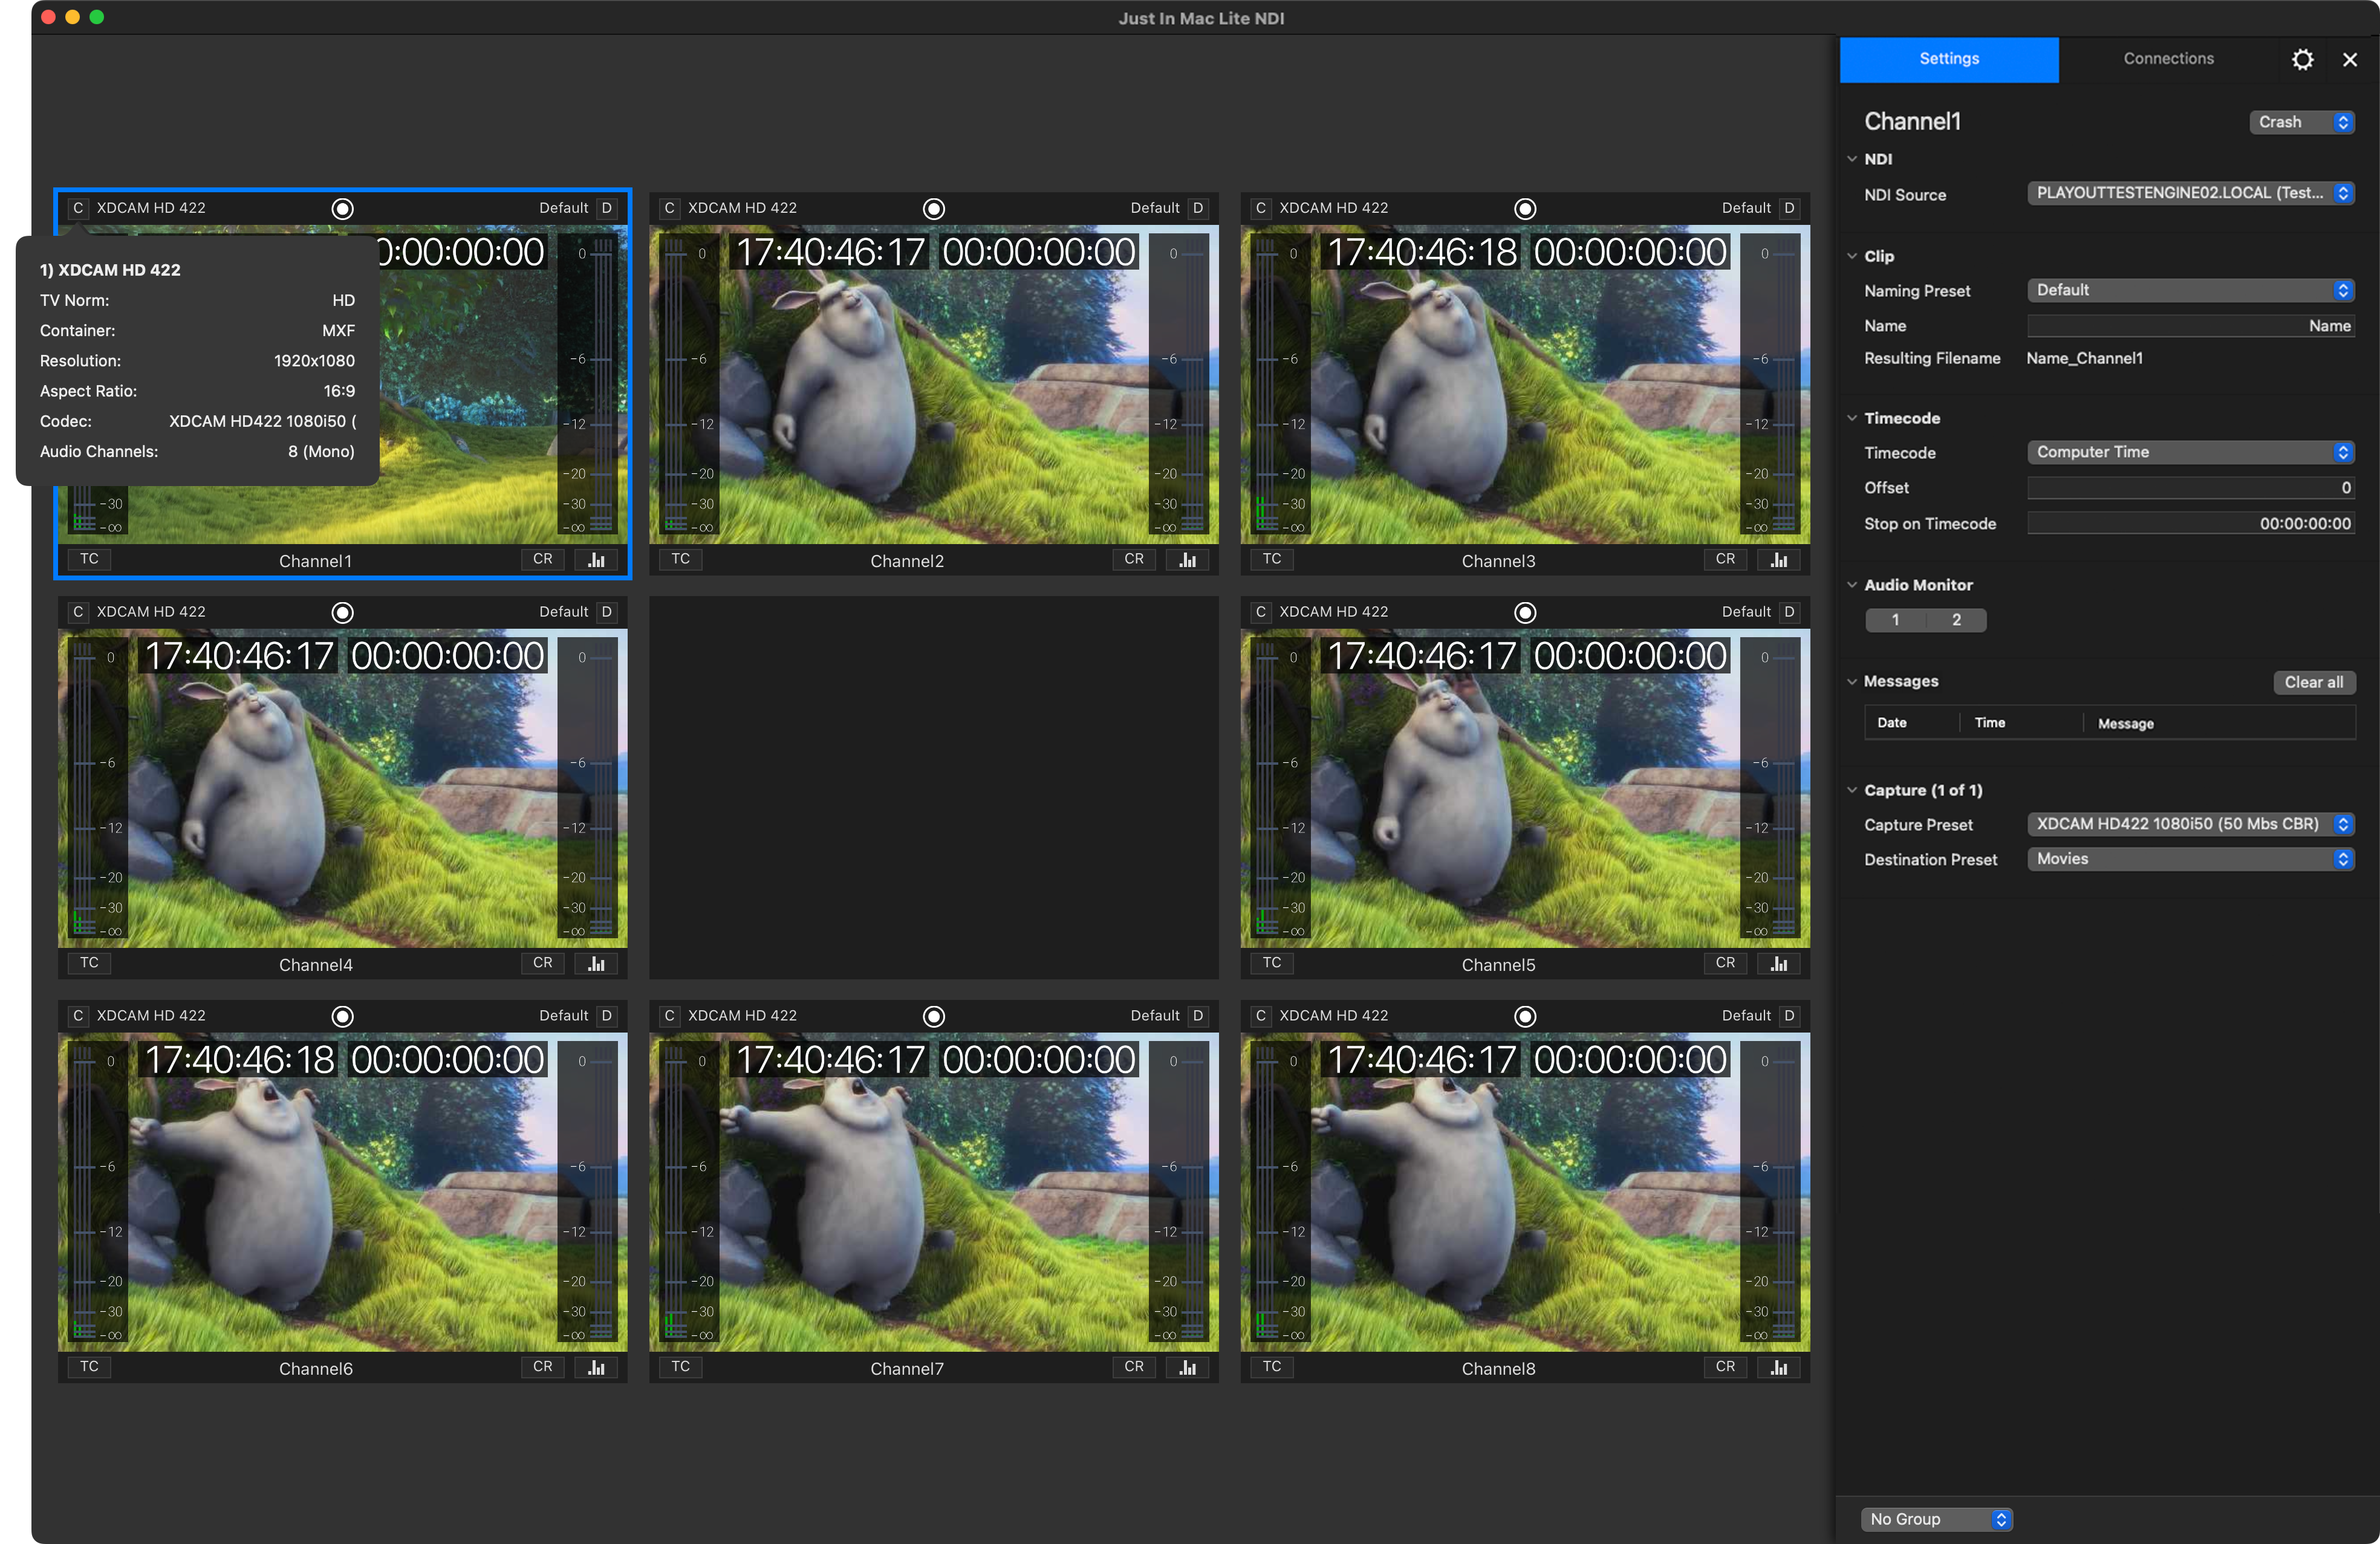Screen dimensions: 2380x1544
Task: Sort messages by Date column
Action: (x=1912, y=723)
